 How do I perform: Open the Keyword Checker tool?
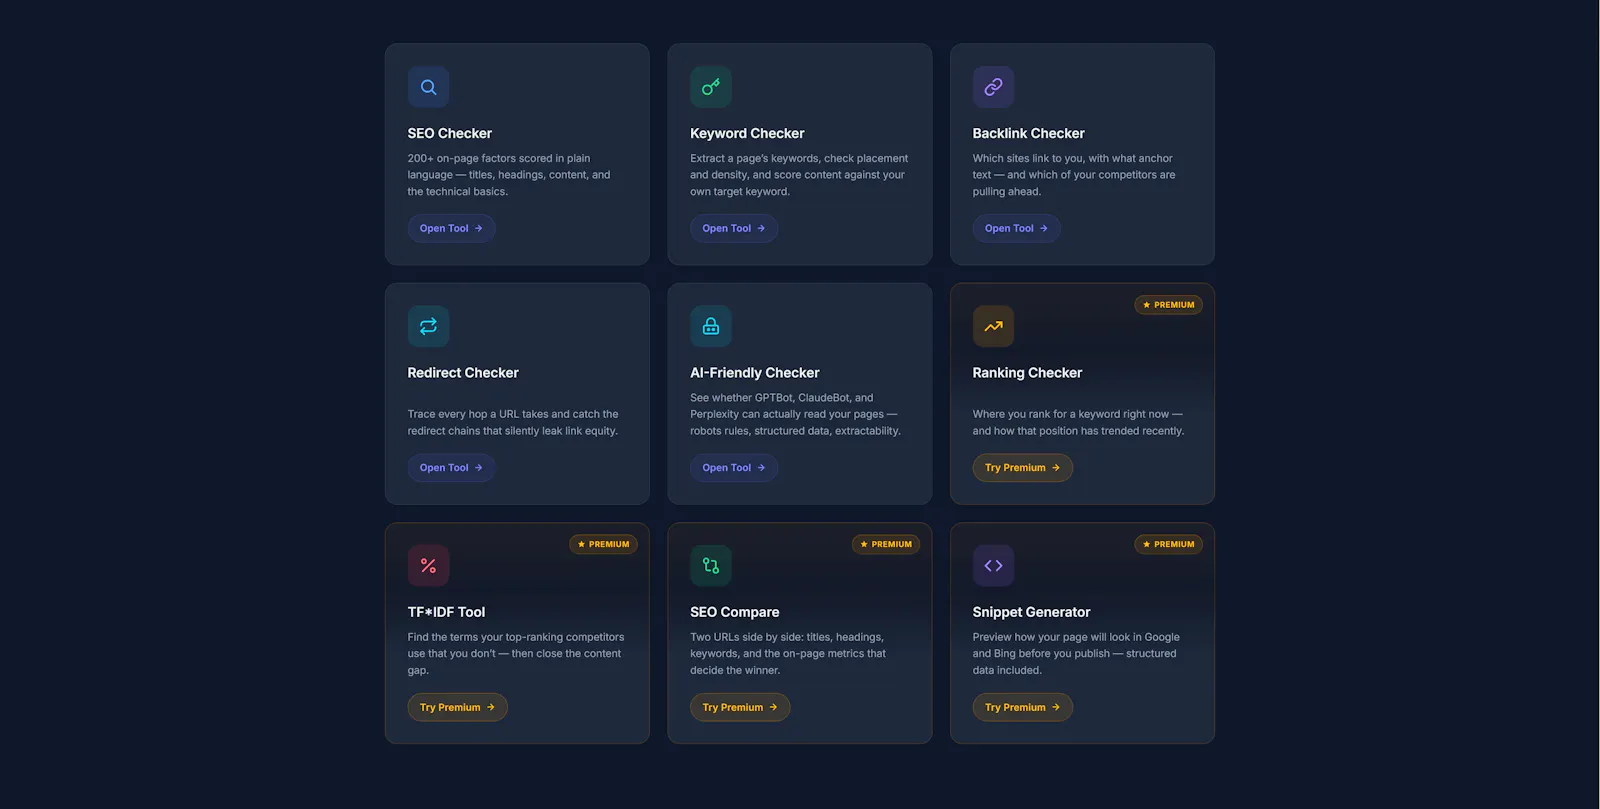click(x=734, y=228)
